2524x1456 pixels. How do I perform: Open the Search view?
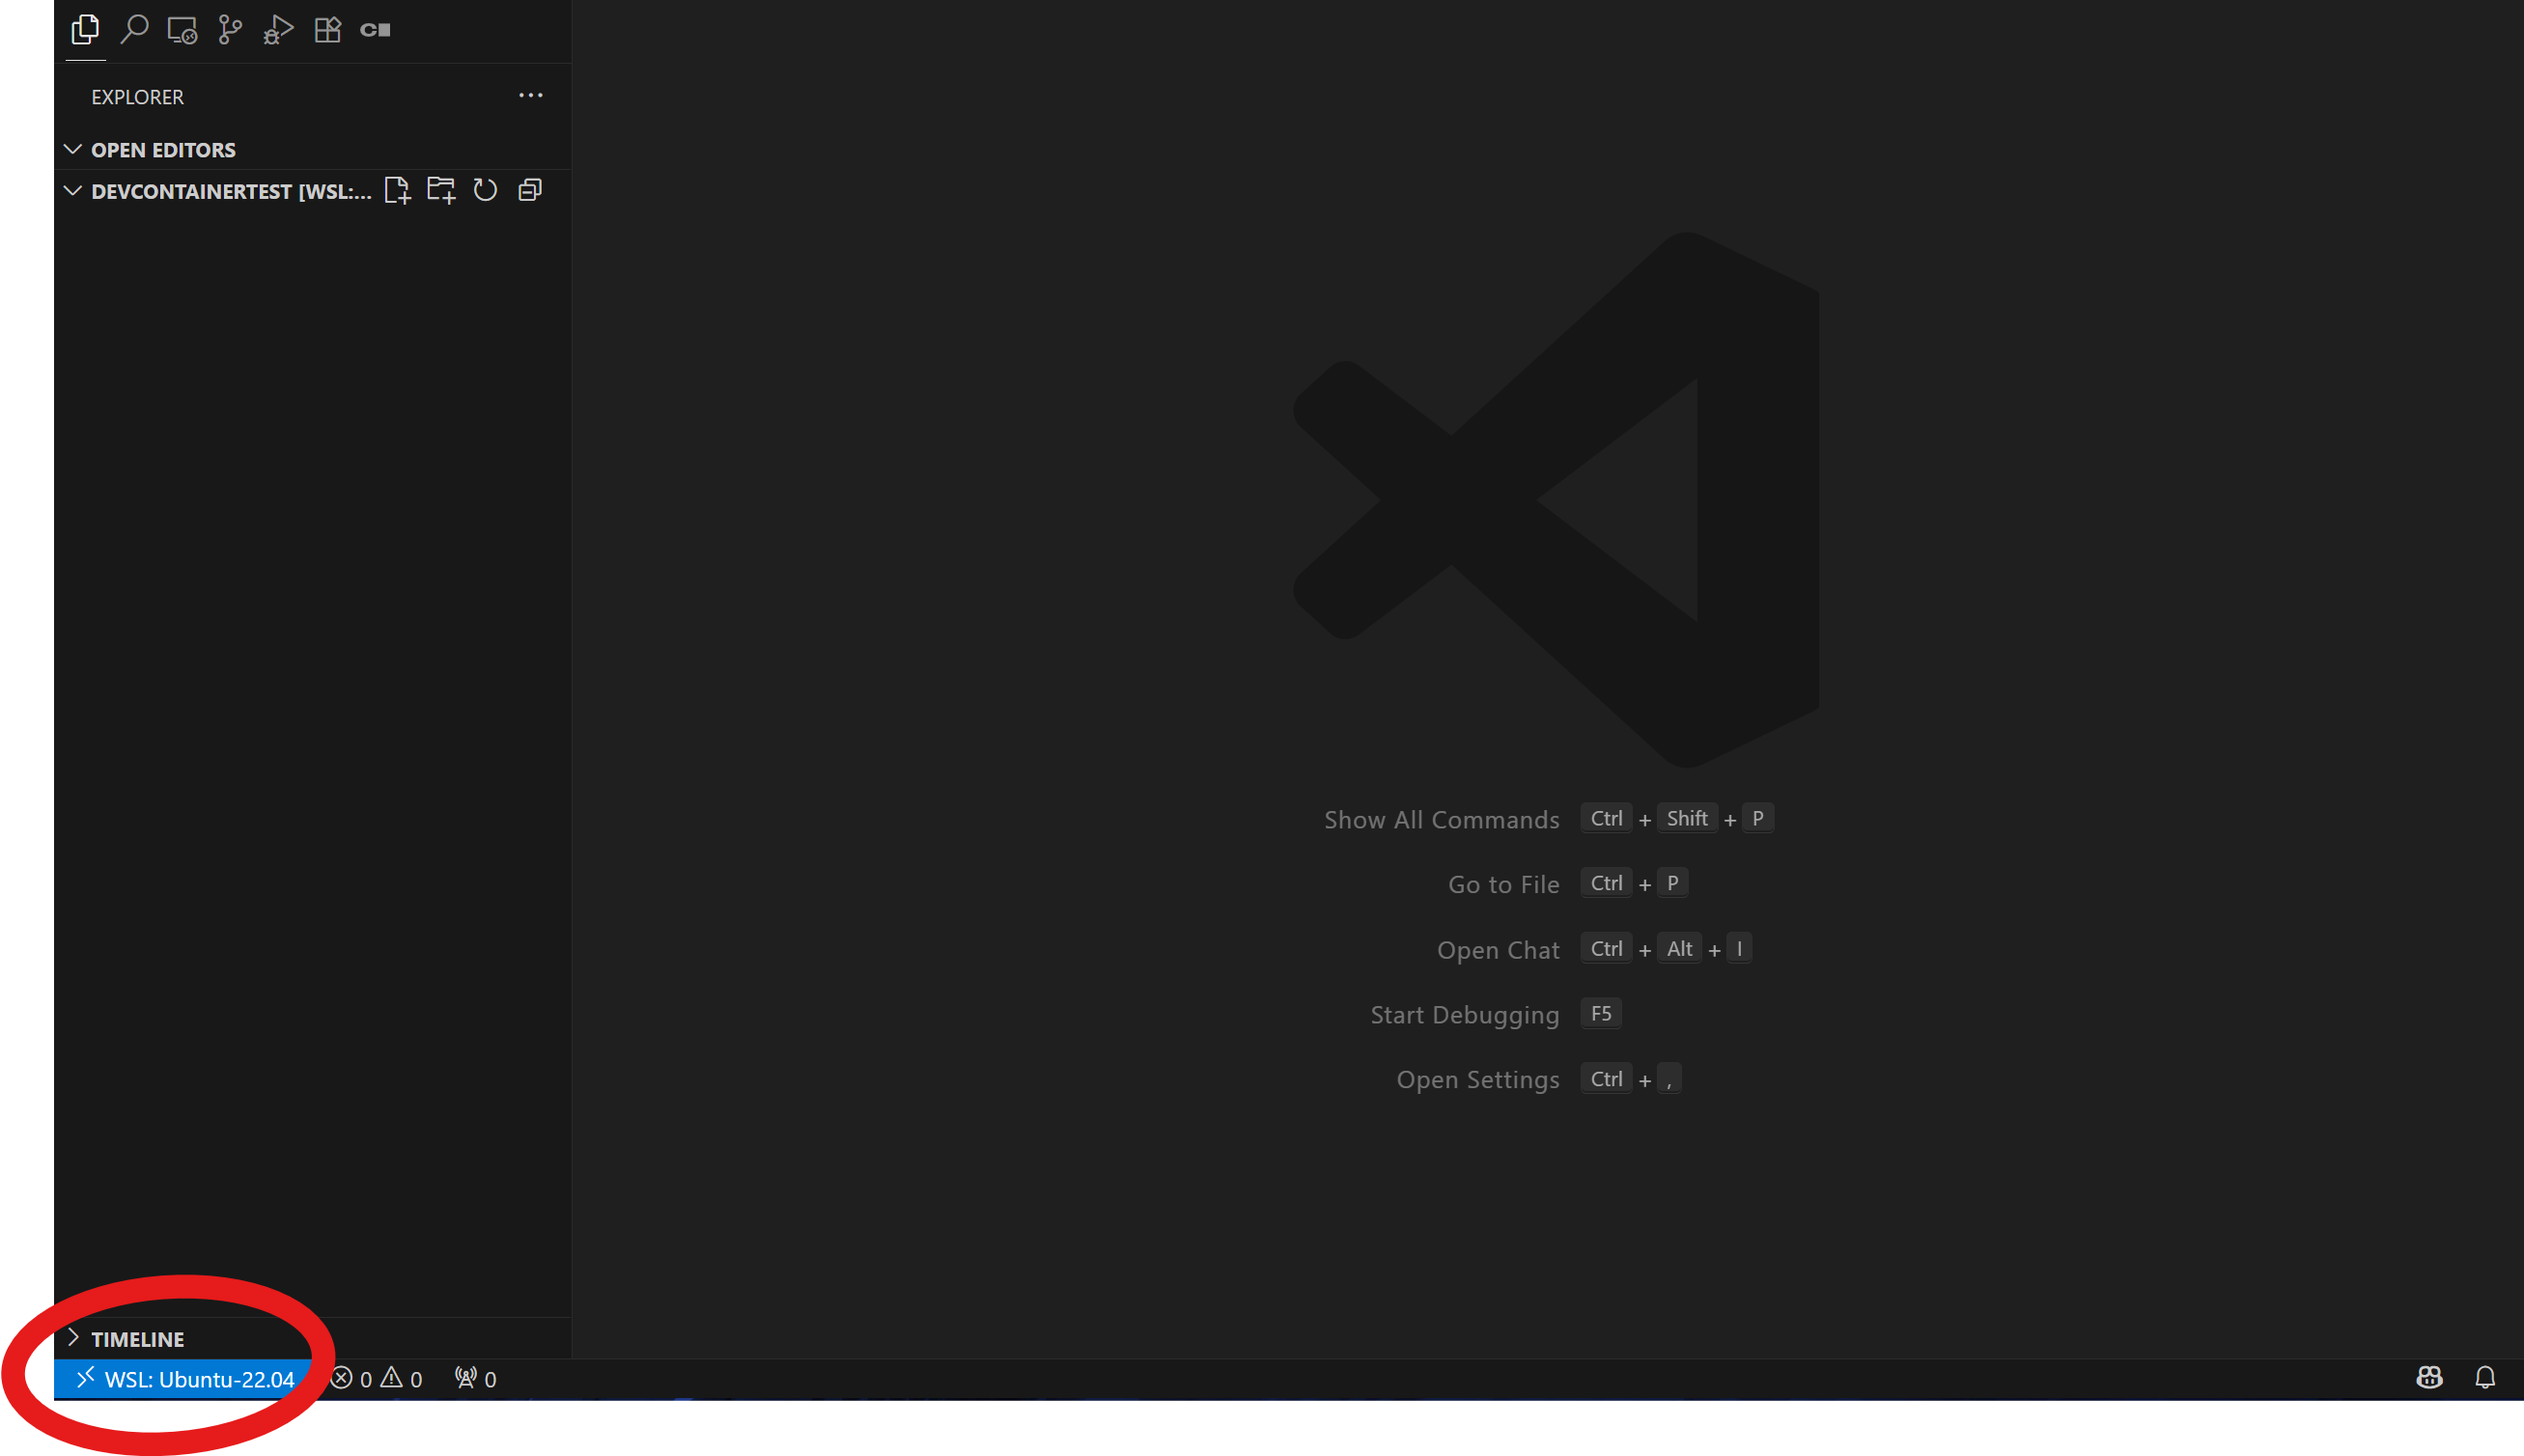[134, 30]
